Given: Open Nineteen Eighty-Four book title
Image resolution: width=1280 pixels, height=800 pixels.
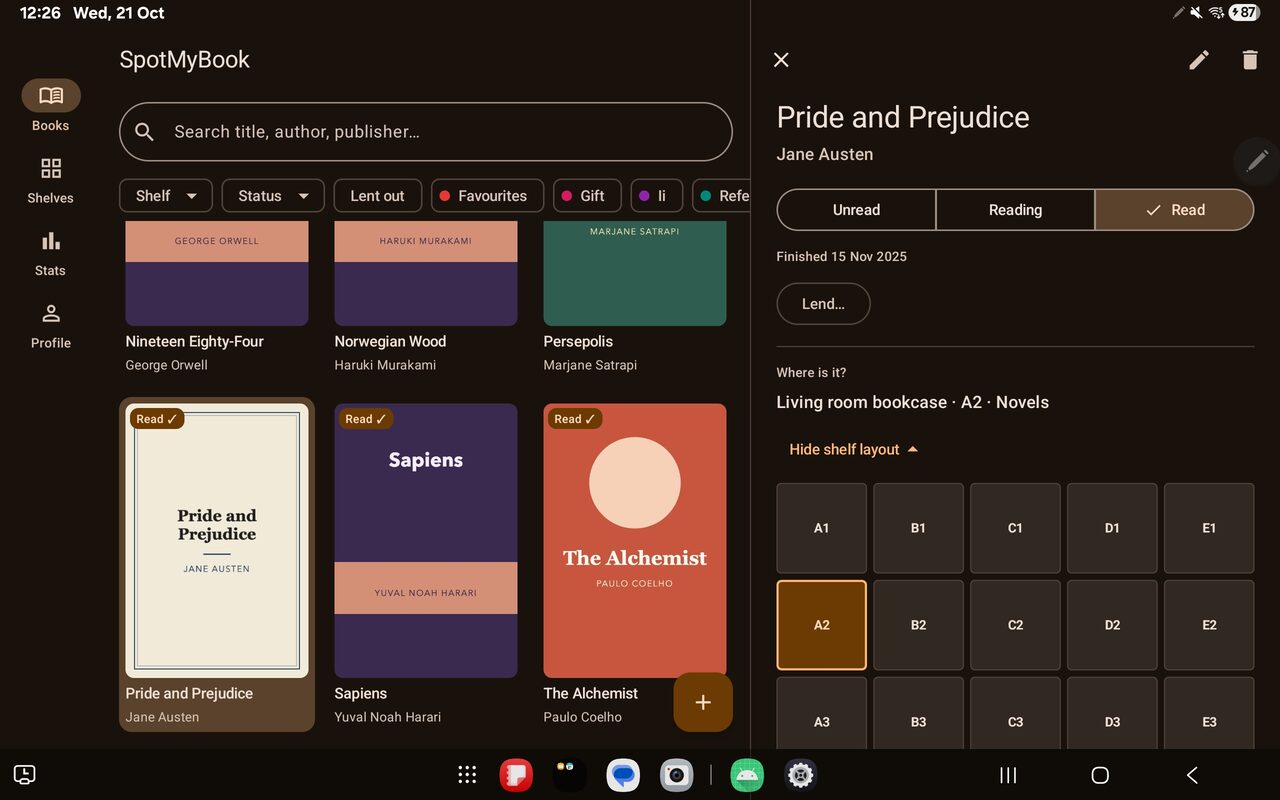Looking at the screenshot, I should (x=194, y=341).
